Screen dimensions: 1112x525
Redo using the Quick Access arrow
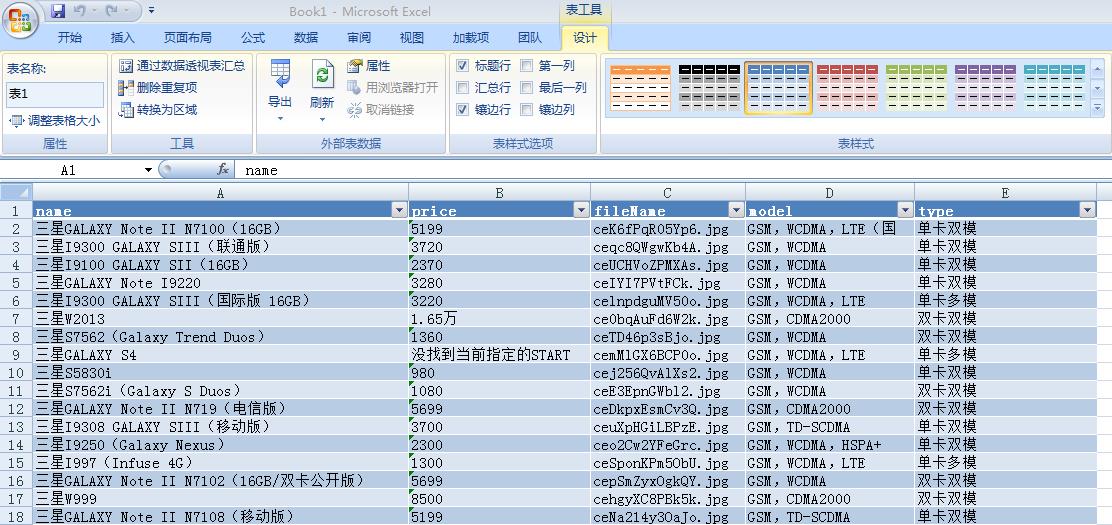tap(111, 11)
